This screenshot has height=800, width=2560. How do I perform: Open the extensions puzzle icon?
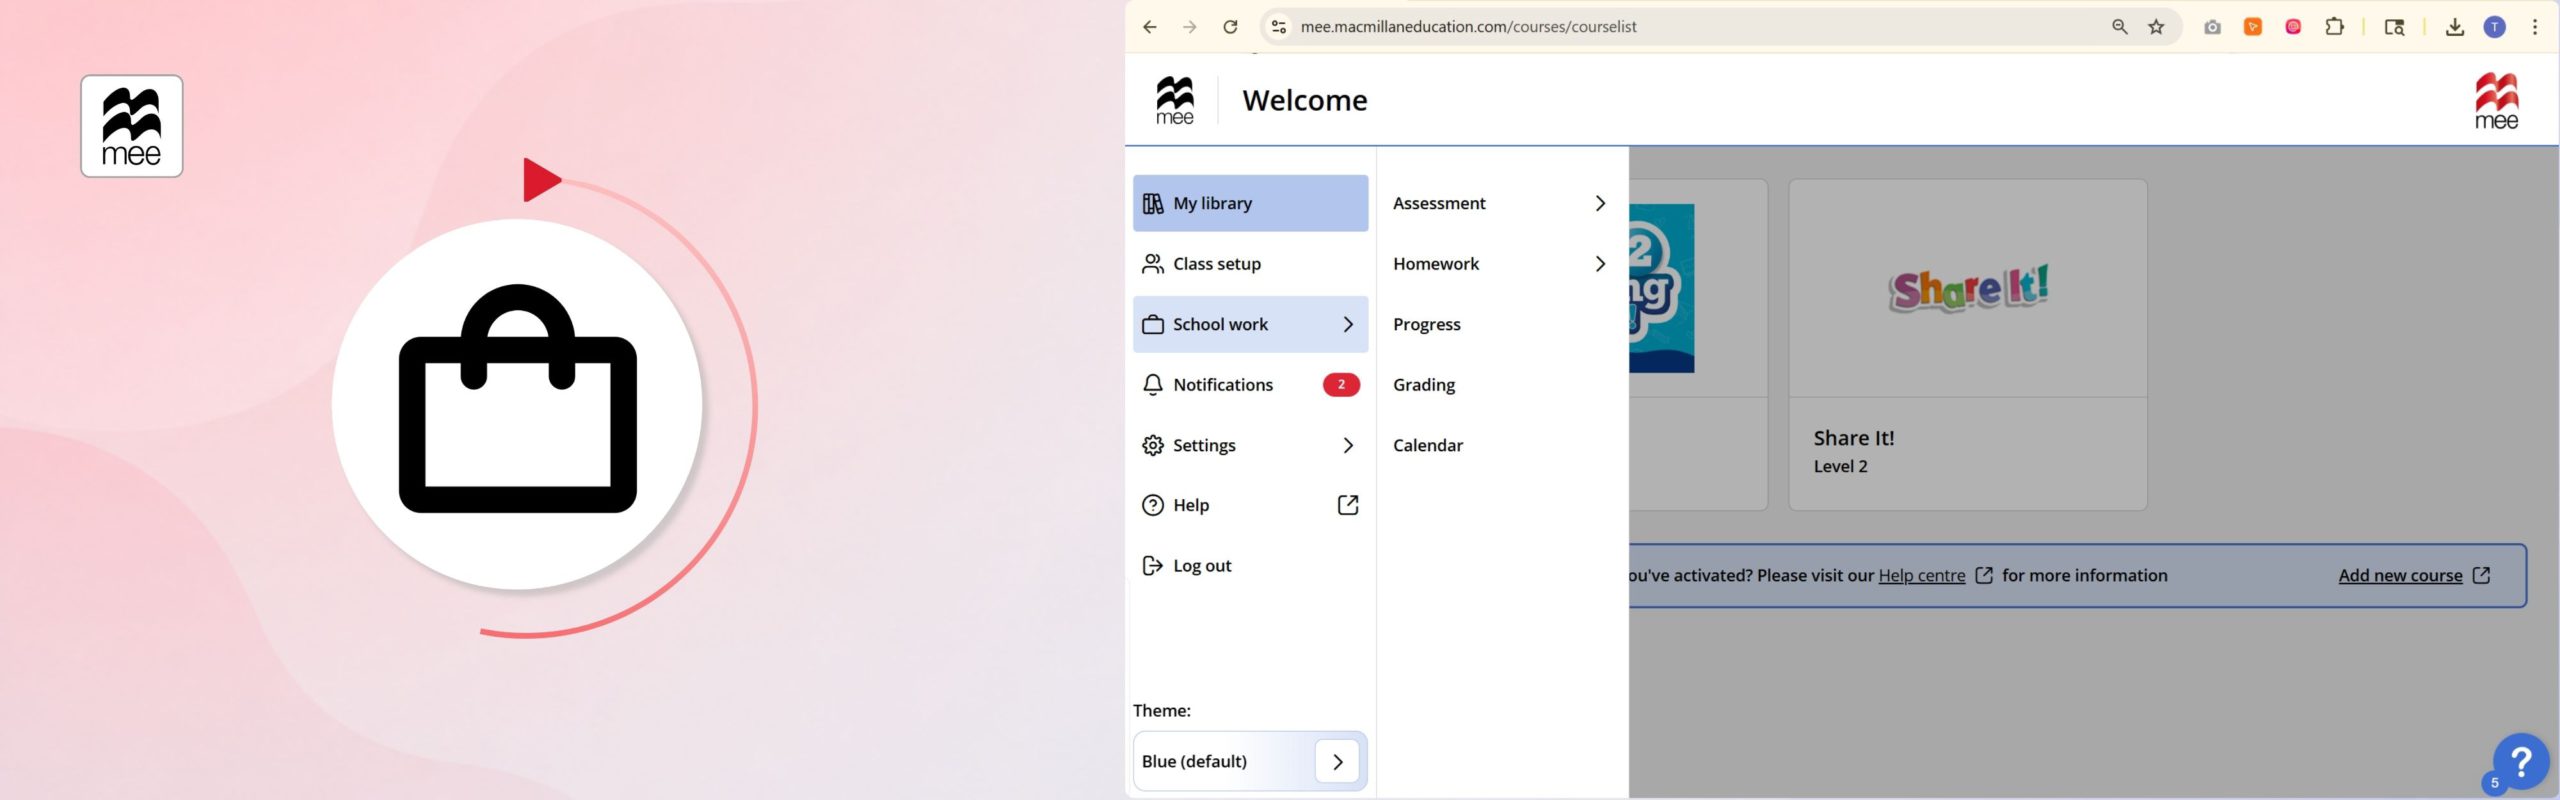pyautogui.click(x=2334, y=27)
